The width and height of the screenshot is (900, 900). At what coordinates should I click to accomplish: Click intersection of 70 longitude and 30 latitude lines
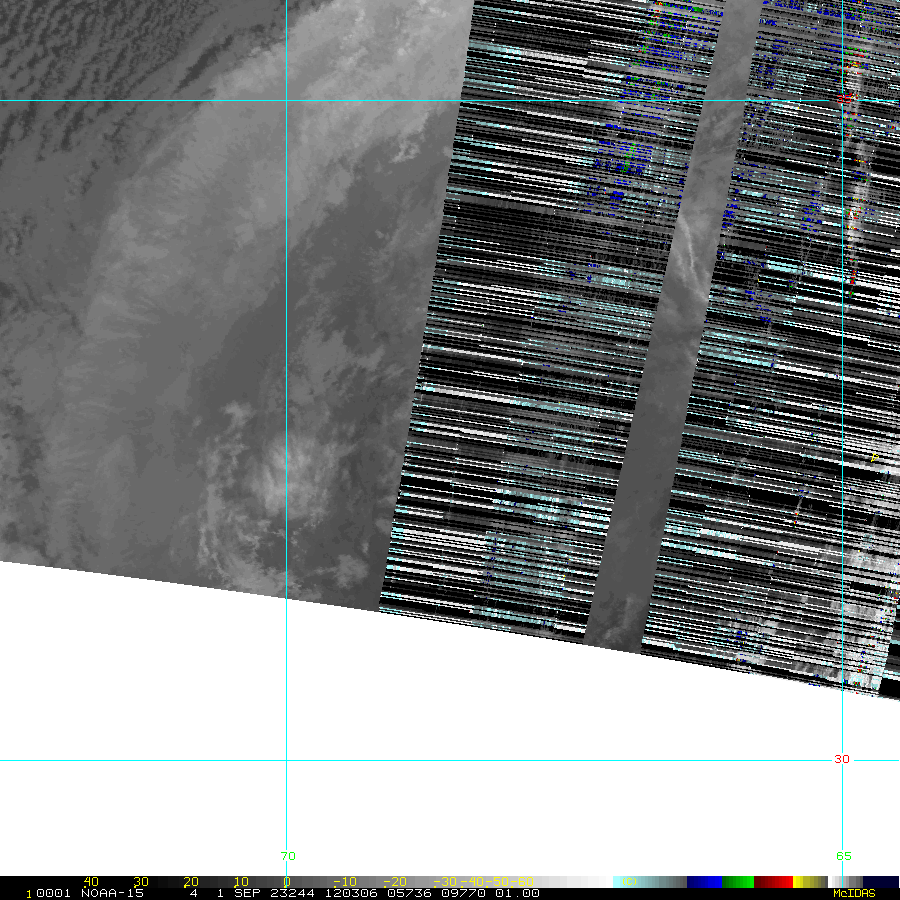pos(287,760)
